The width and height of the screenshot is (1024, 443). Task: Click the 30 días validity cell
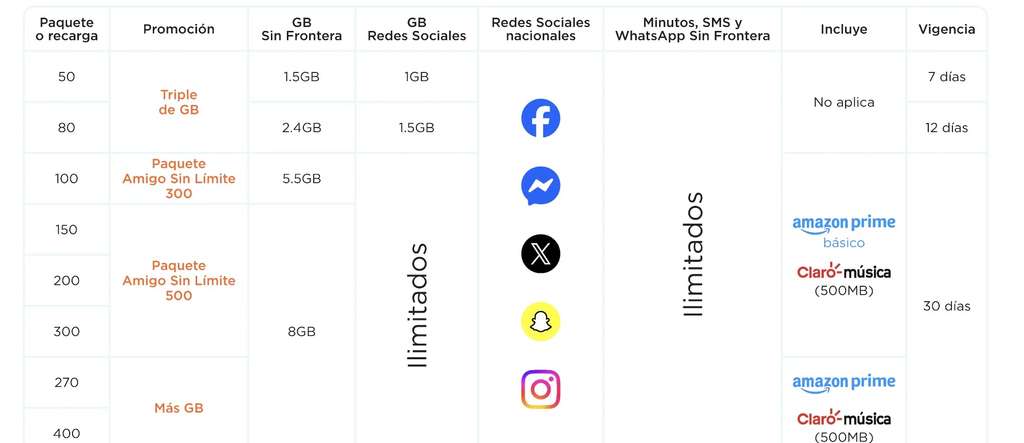[x=946, y=306]
